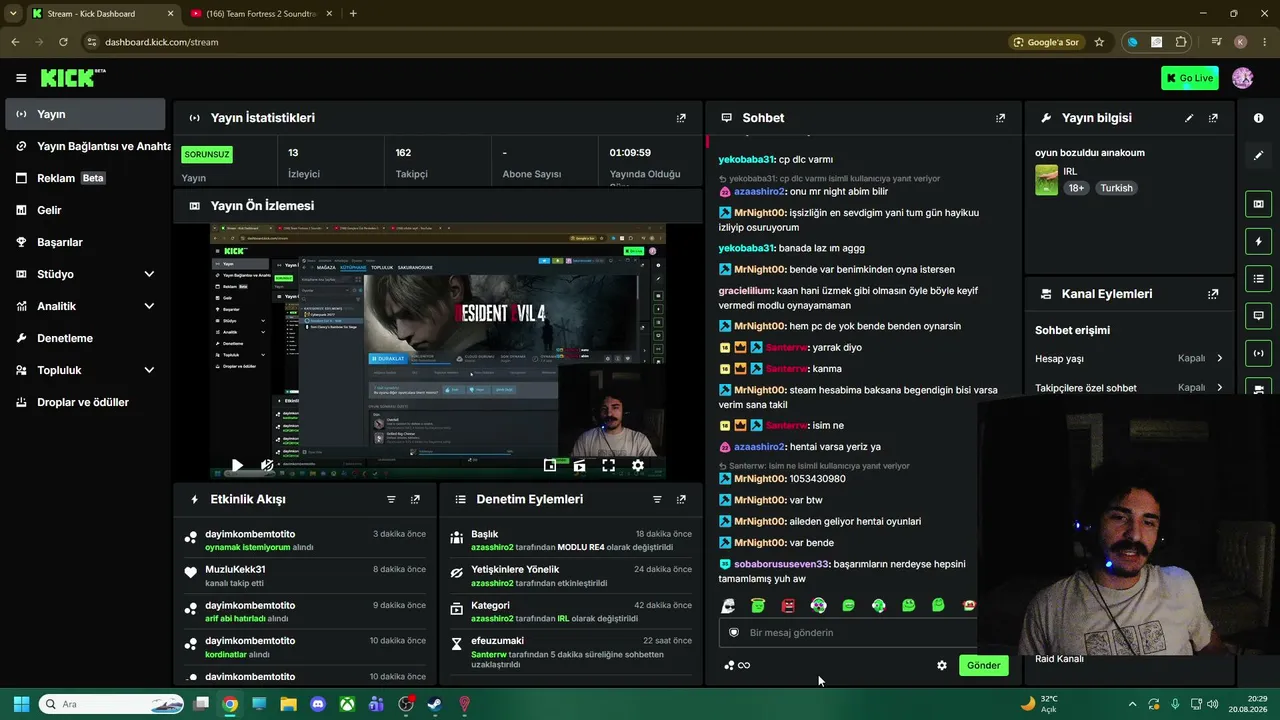Open Steam from the taskbar
Viewport: 1280px width, 720px height.
[435, 704]
